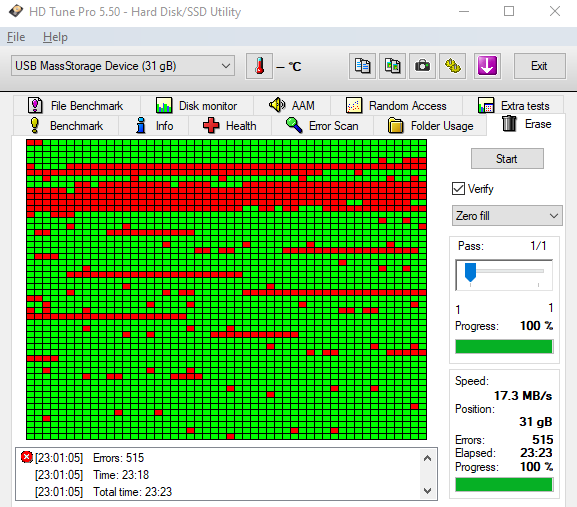This screenshot has width=577, height=507.
Task: Select the Erase tab
Action: click(x=526, y=124)
